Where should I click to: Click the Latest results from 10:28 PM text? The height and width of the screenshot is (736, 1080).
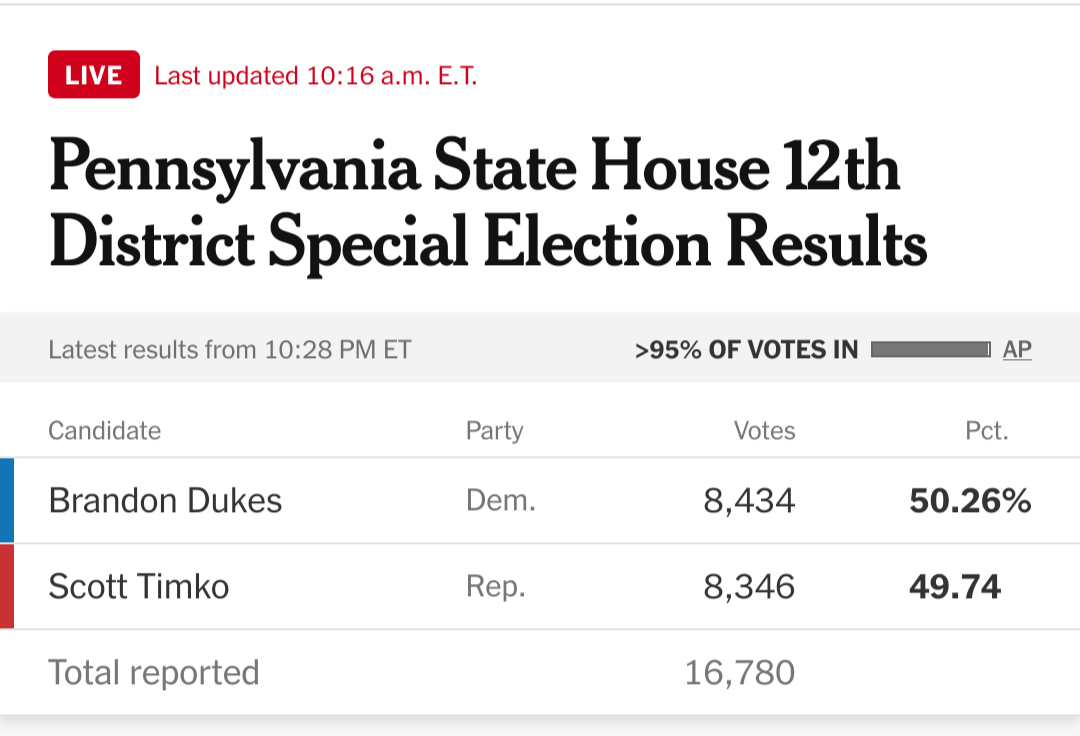(230, 350)
